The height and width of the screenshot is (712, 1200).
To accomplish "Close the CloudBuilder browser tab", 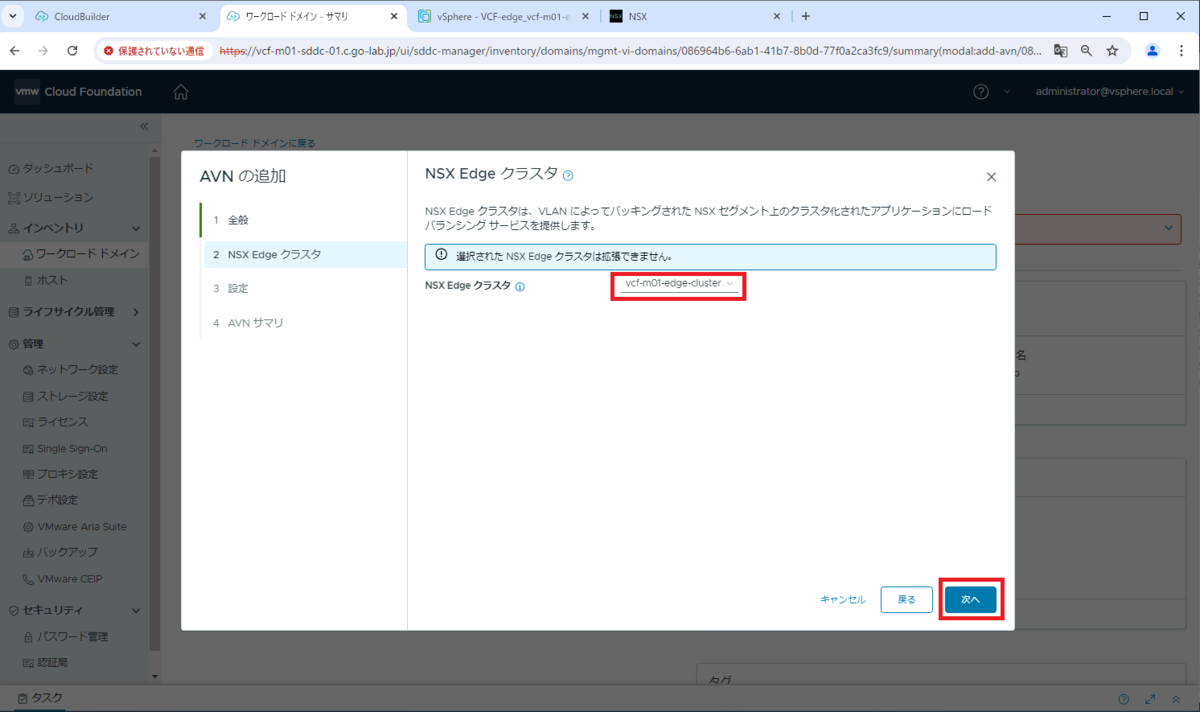I will tap(202, 16).
